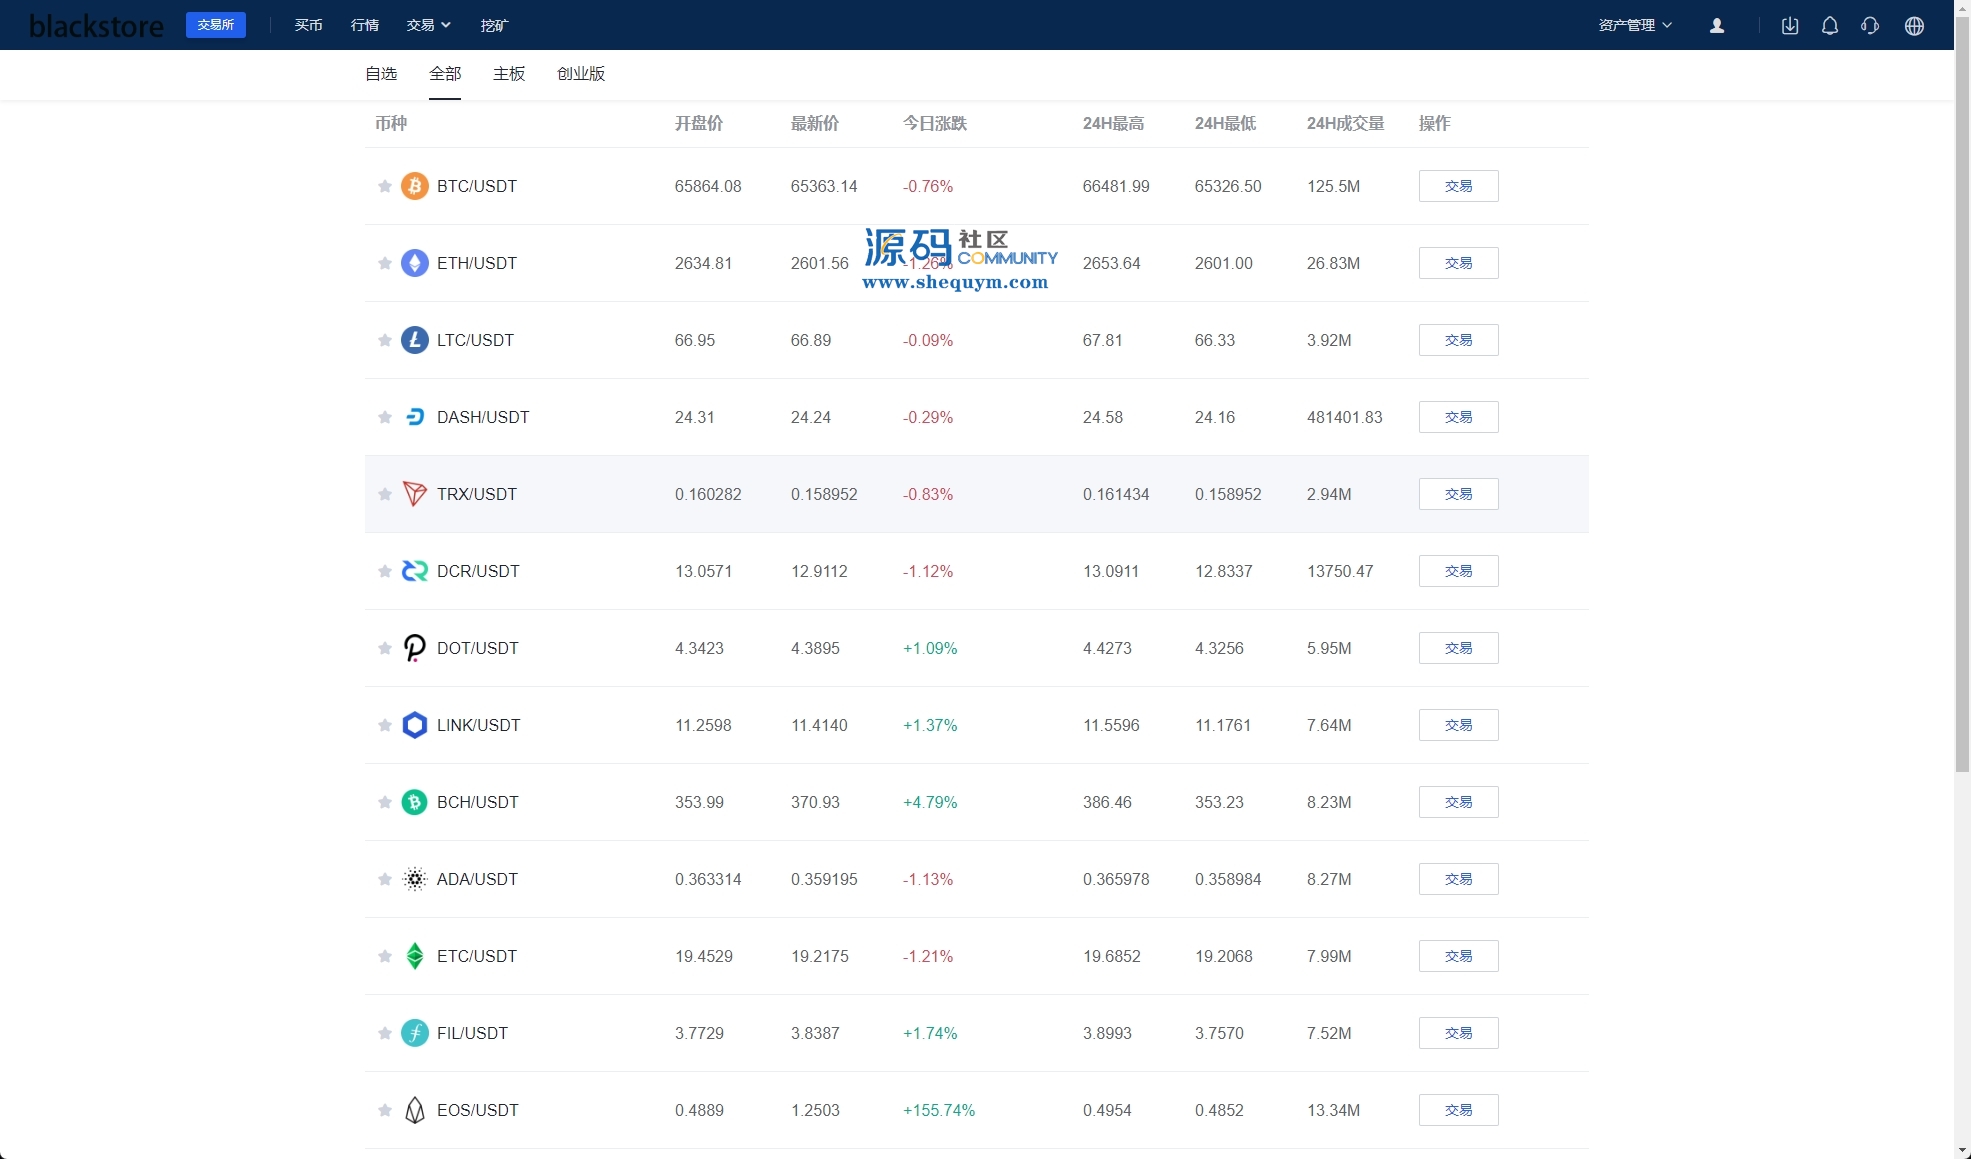Switch to the 自选 tab
Screen dimensions: 1971x1159
[x=381, y=74]
